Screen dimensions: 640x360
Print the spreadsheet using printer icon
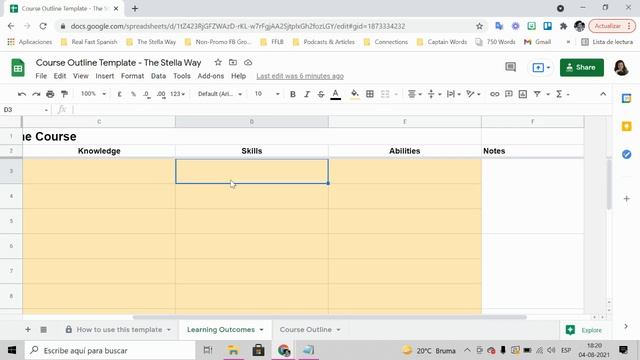point(50,94)
